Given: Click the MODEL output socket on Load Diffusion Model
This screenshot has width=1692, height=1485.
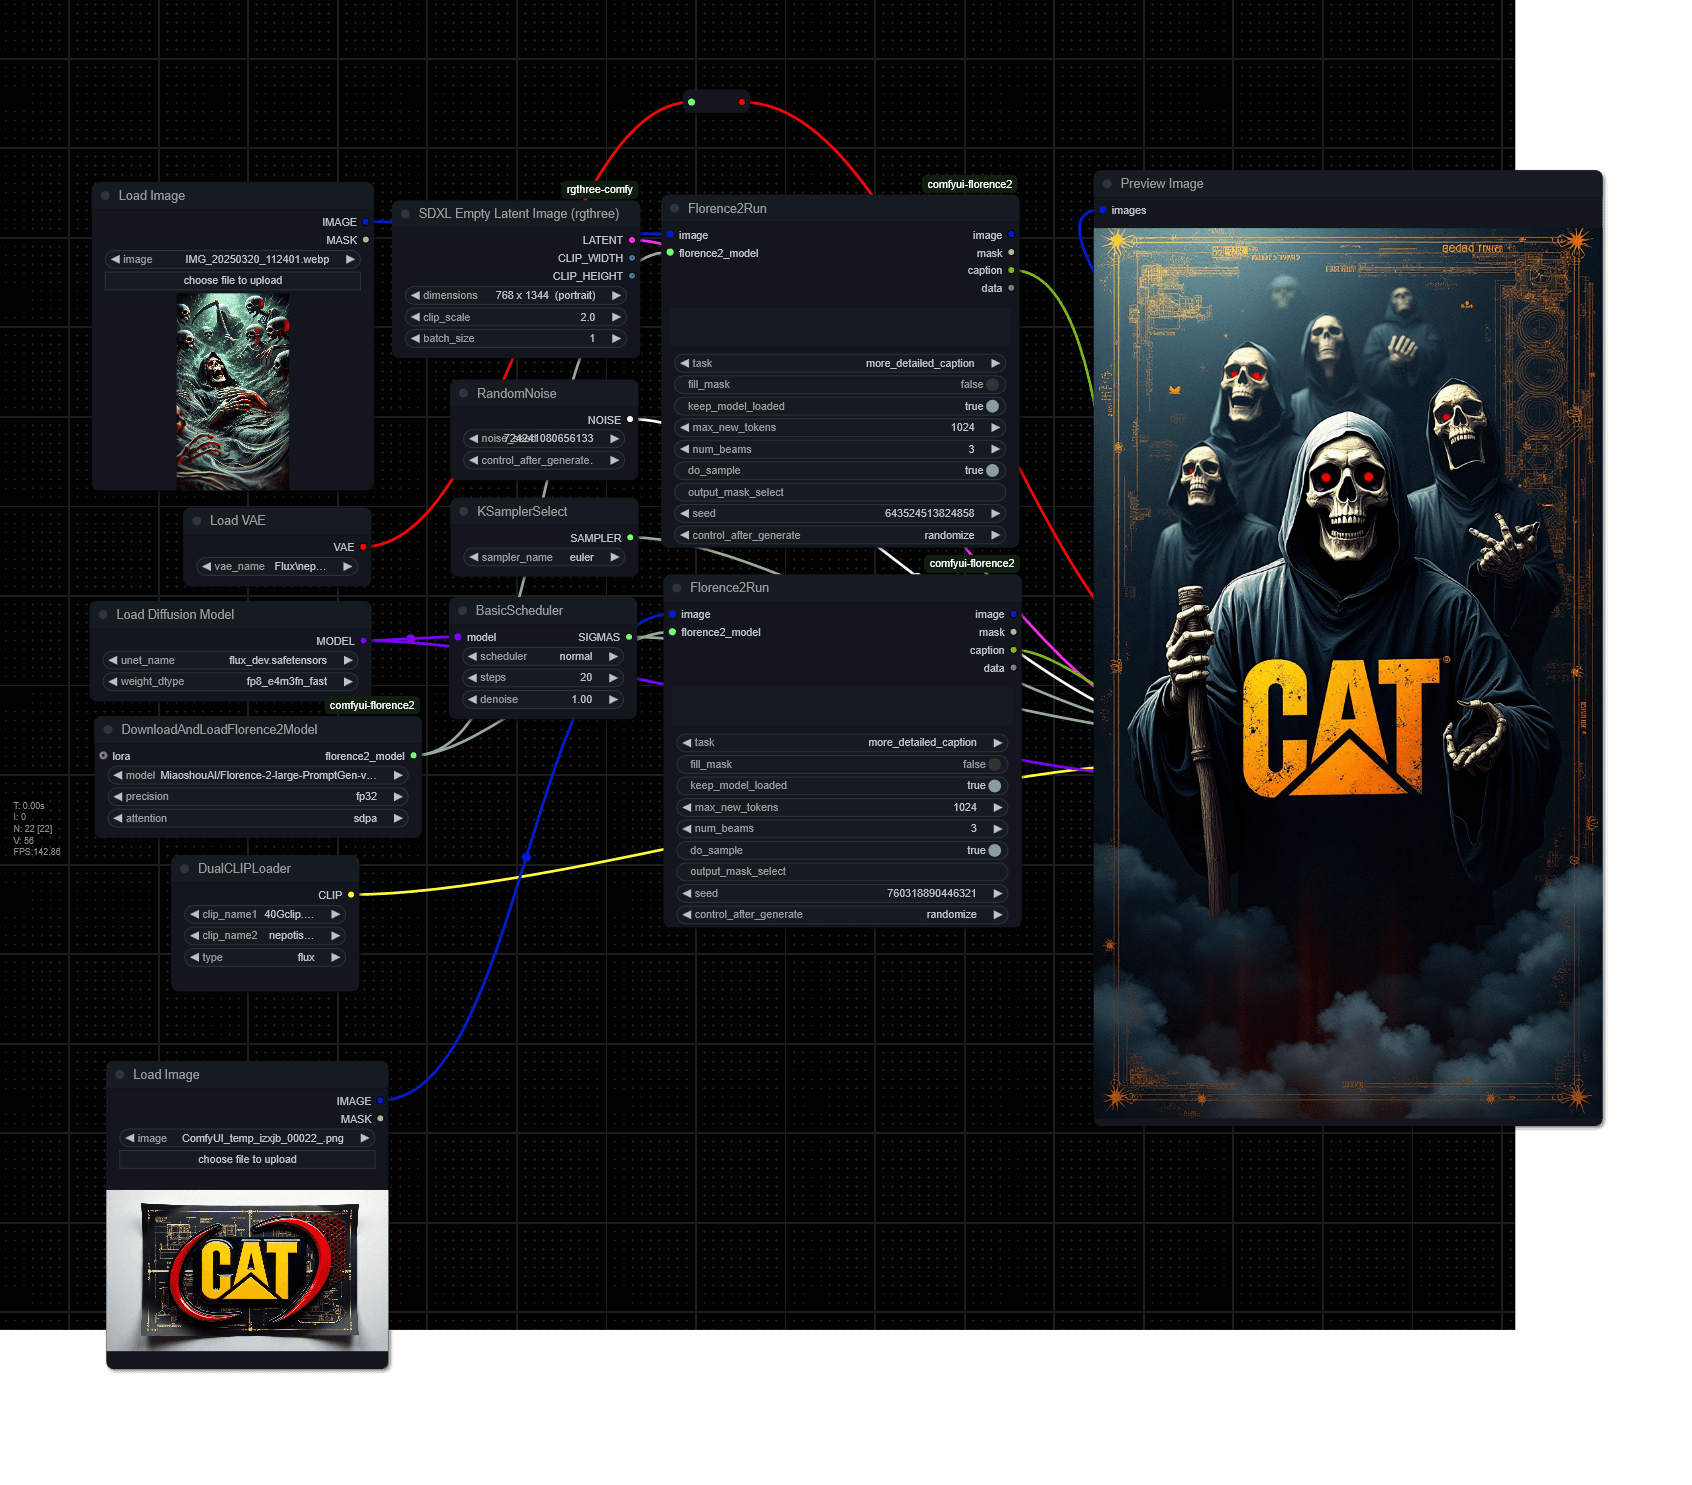Looking at the screenshot, I should pos(363,641).
